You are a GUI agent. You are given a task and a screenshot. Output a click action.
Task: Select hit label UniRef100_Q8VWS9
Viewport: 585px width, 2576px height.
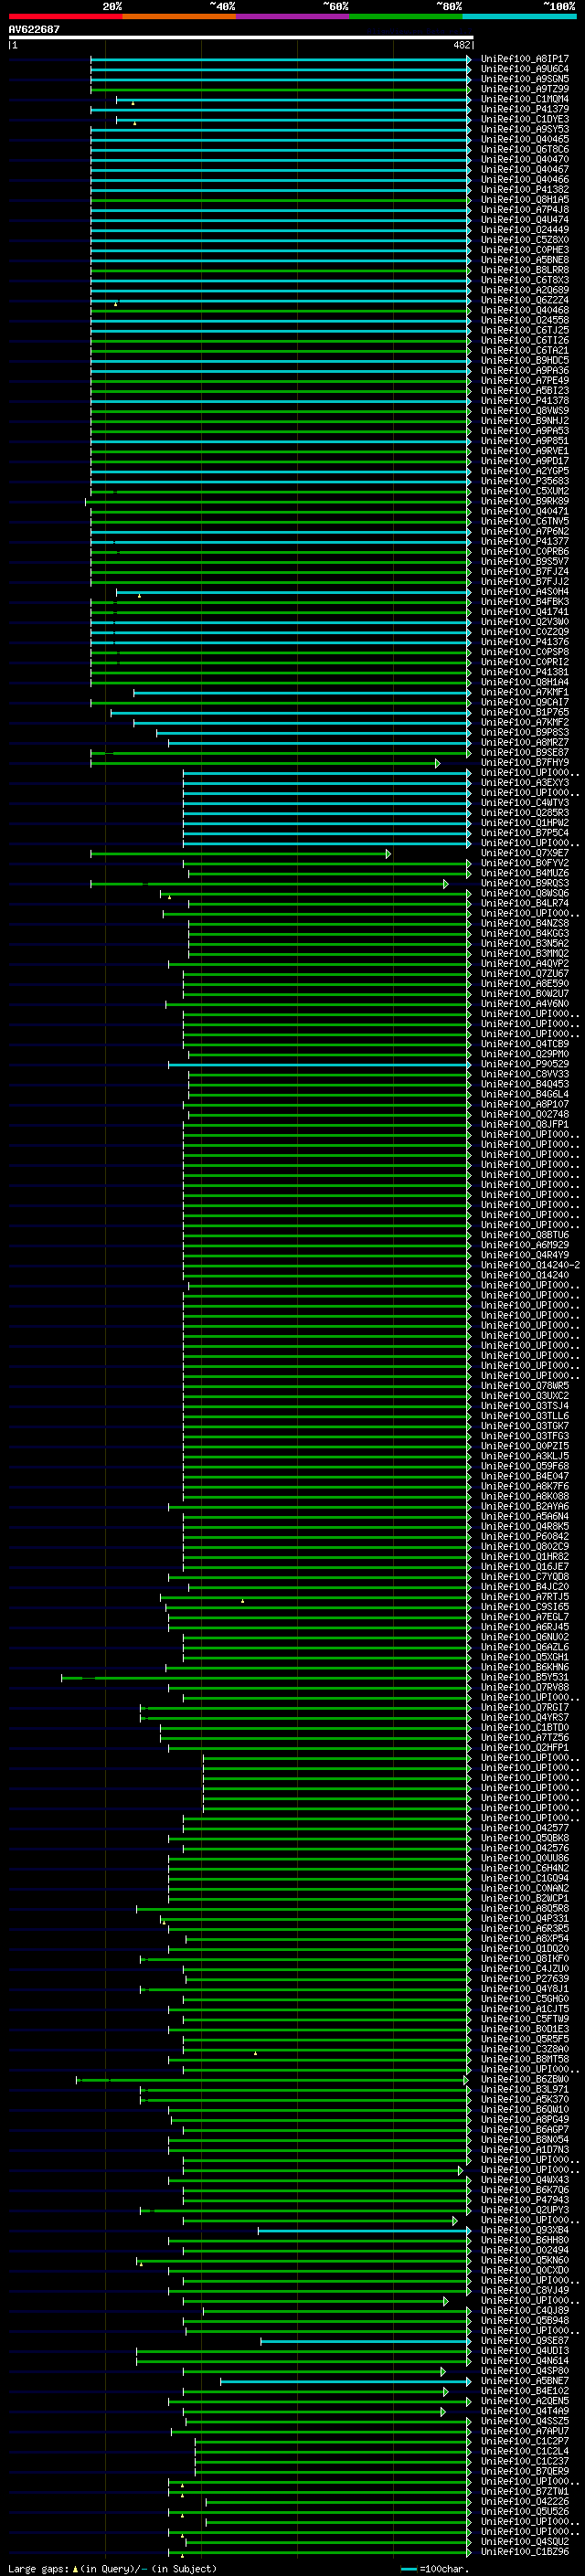click(525, 410)
